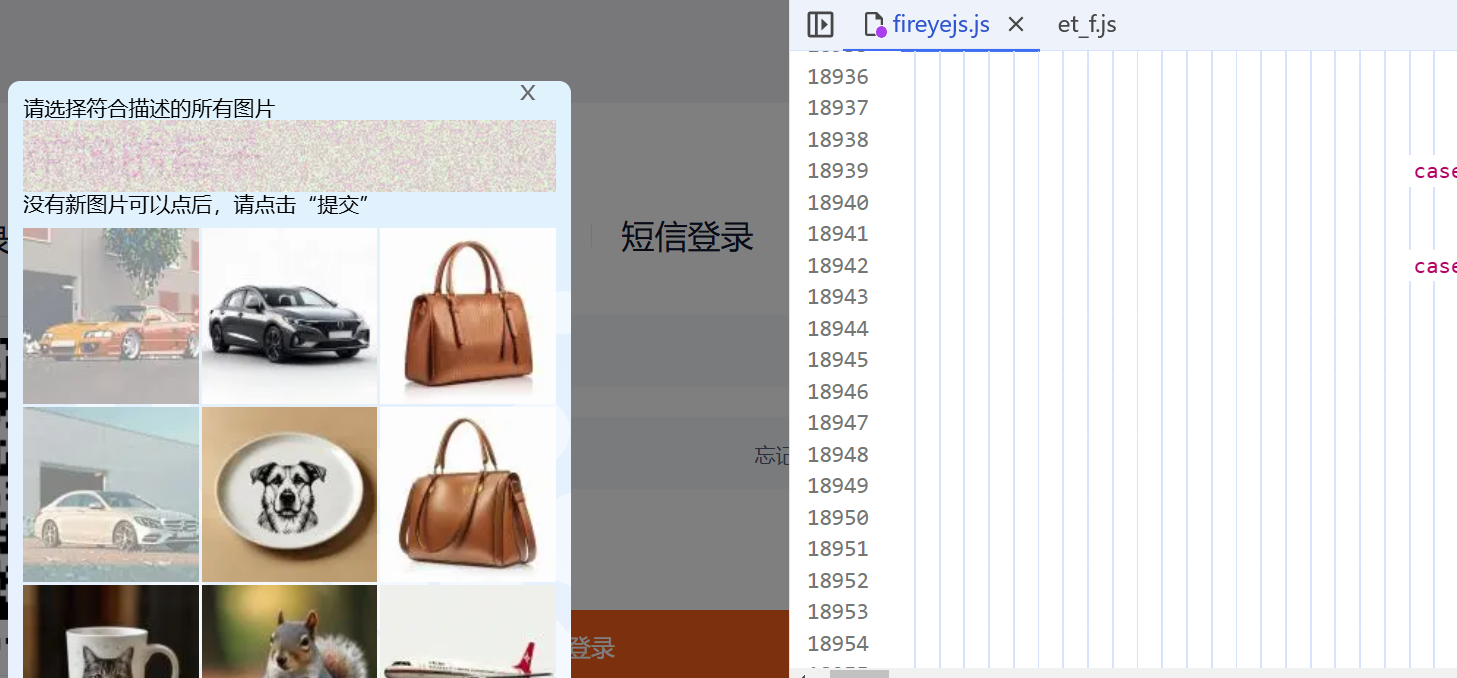
Task: Select the gray sedan car image
Action: click(x=289, y=315)
